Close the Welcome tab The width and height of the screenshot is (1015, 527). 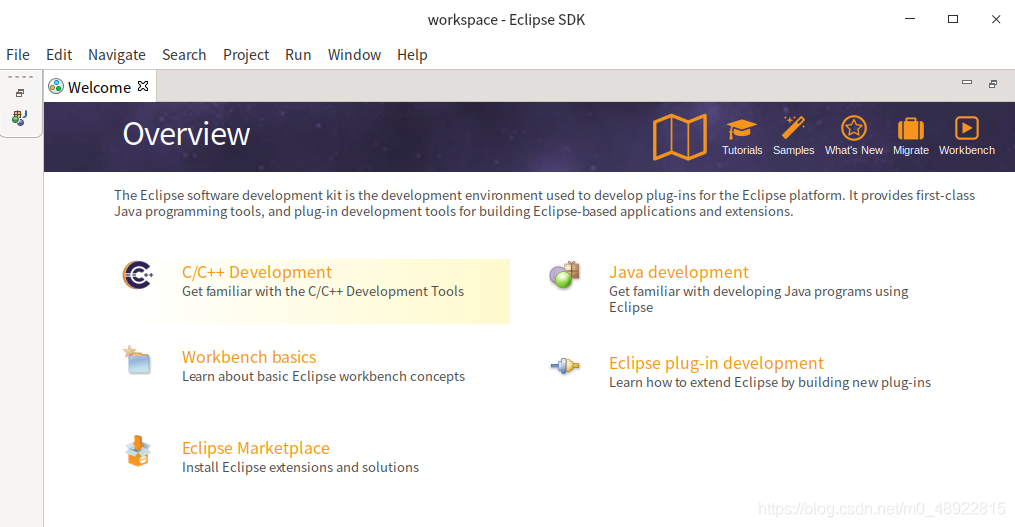click(x=143, y=85)
